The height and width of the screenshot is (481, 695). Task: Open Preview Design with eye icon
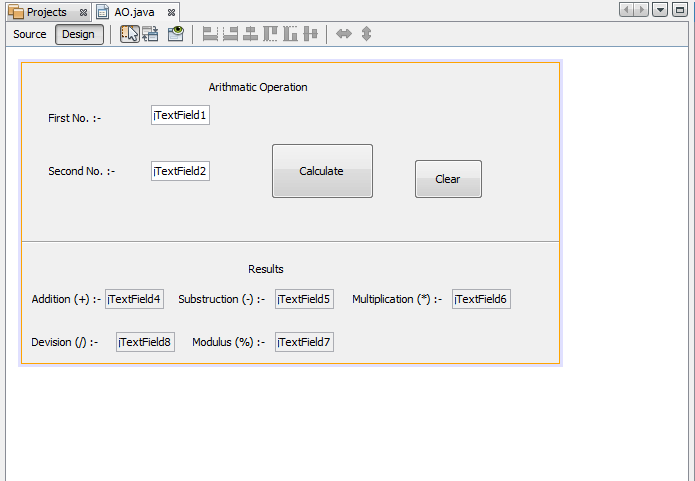(x=176, y=34)
